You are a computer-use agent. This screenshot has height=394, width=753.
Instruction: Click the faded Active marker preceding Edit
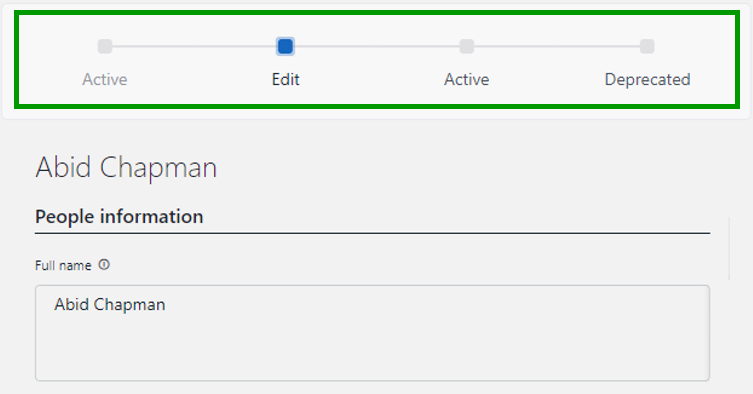pyautogui.click(x=105, y=47)
